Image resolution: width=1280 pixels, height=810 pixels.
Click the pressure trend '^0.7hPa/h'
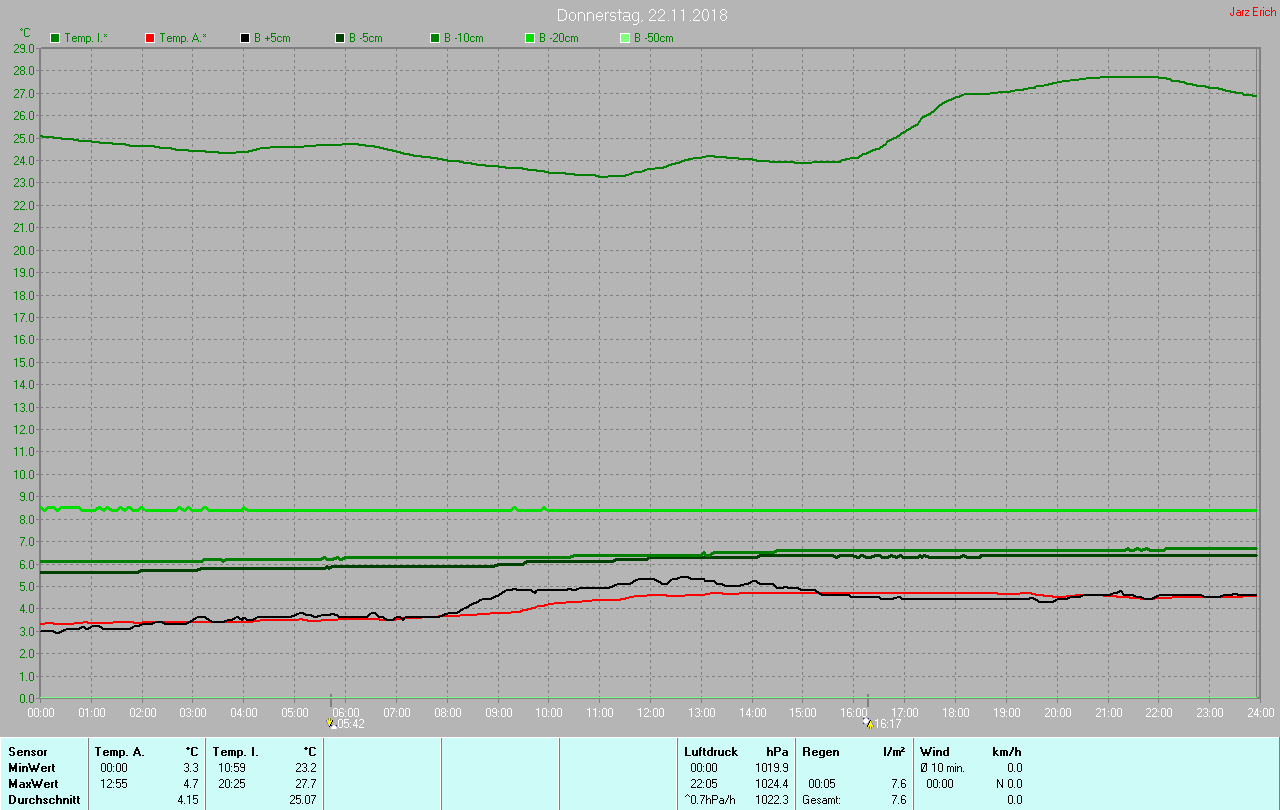(x=711, y=800)
